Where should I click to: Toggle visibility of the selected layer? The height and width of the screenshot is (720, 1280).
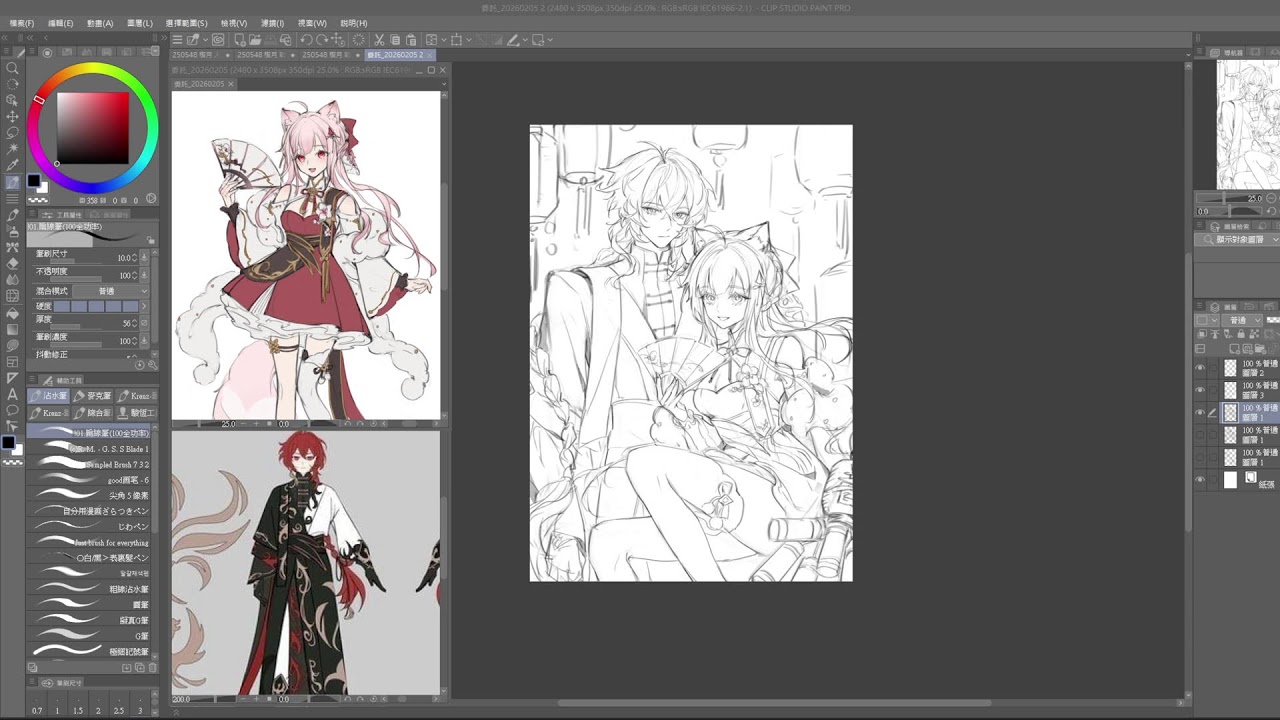point(1200,412)
